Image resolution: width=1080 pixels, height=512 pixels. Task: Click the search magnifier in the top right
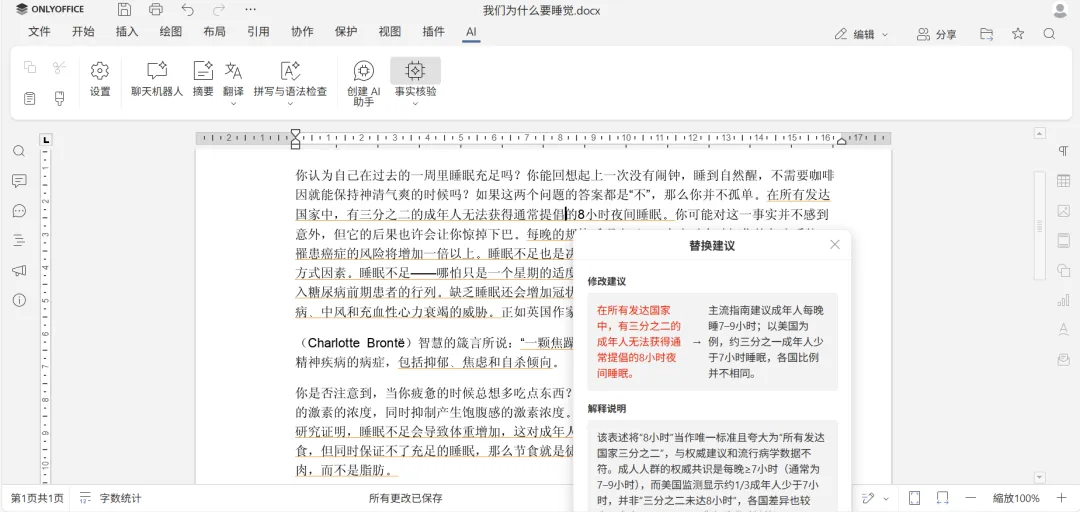pos(1049,34)
